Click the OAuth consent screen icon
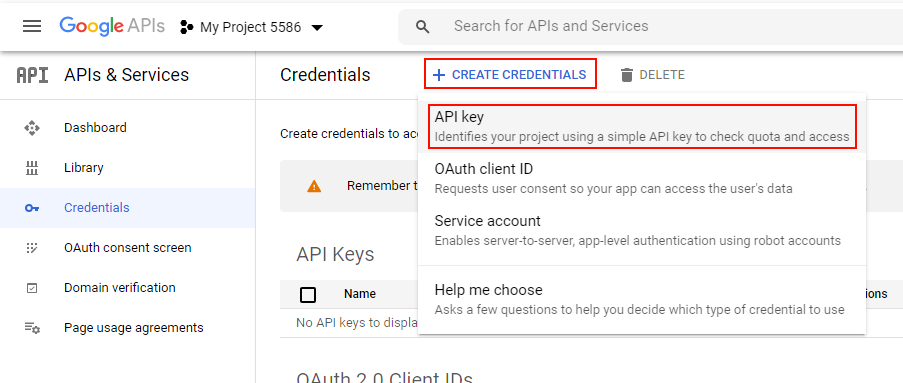The image size is (903, 383). (32, 248)
